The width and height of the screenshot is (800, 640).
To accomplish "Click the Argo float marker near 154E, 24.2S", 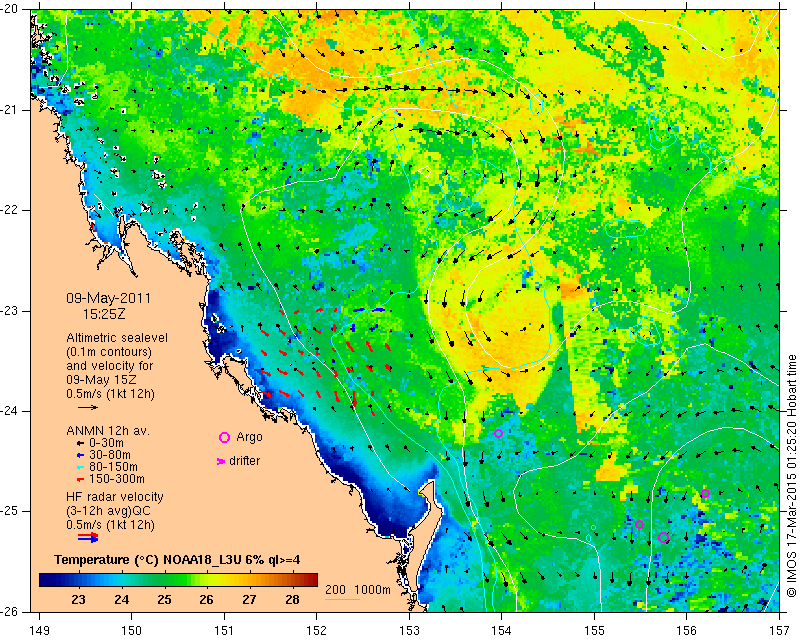I will pyautogui.click(x=498, y=434).
